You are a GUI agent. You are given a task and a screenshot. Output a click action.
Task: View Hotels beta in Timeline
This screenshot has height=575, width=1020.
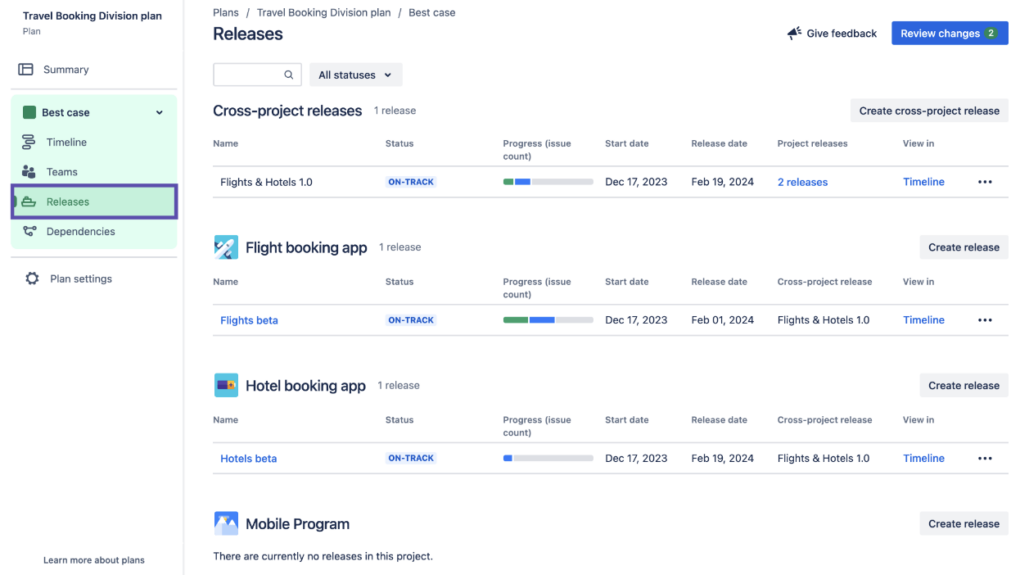tap(923, 459)
